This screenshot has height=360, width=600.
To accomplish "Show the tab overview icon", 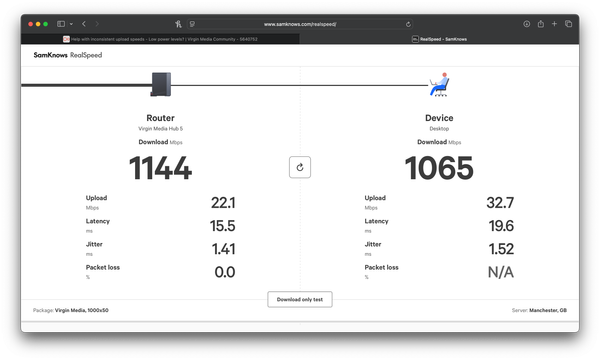I will coord(568,24).
